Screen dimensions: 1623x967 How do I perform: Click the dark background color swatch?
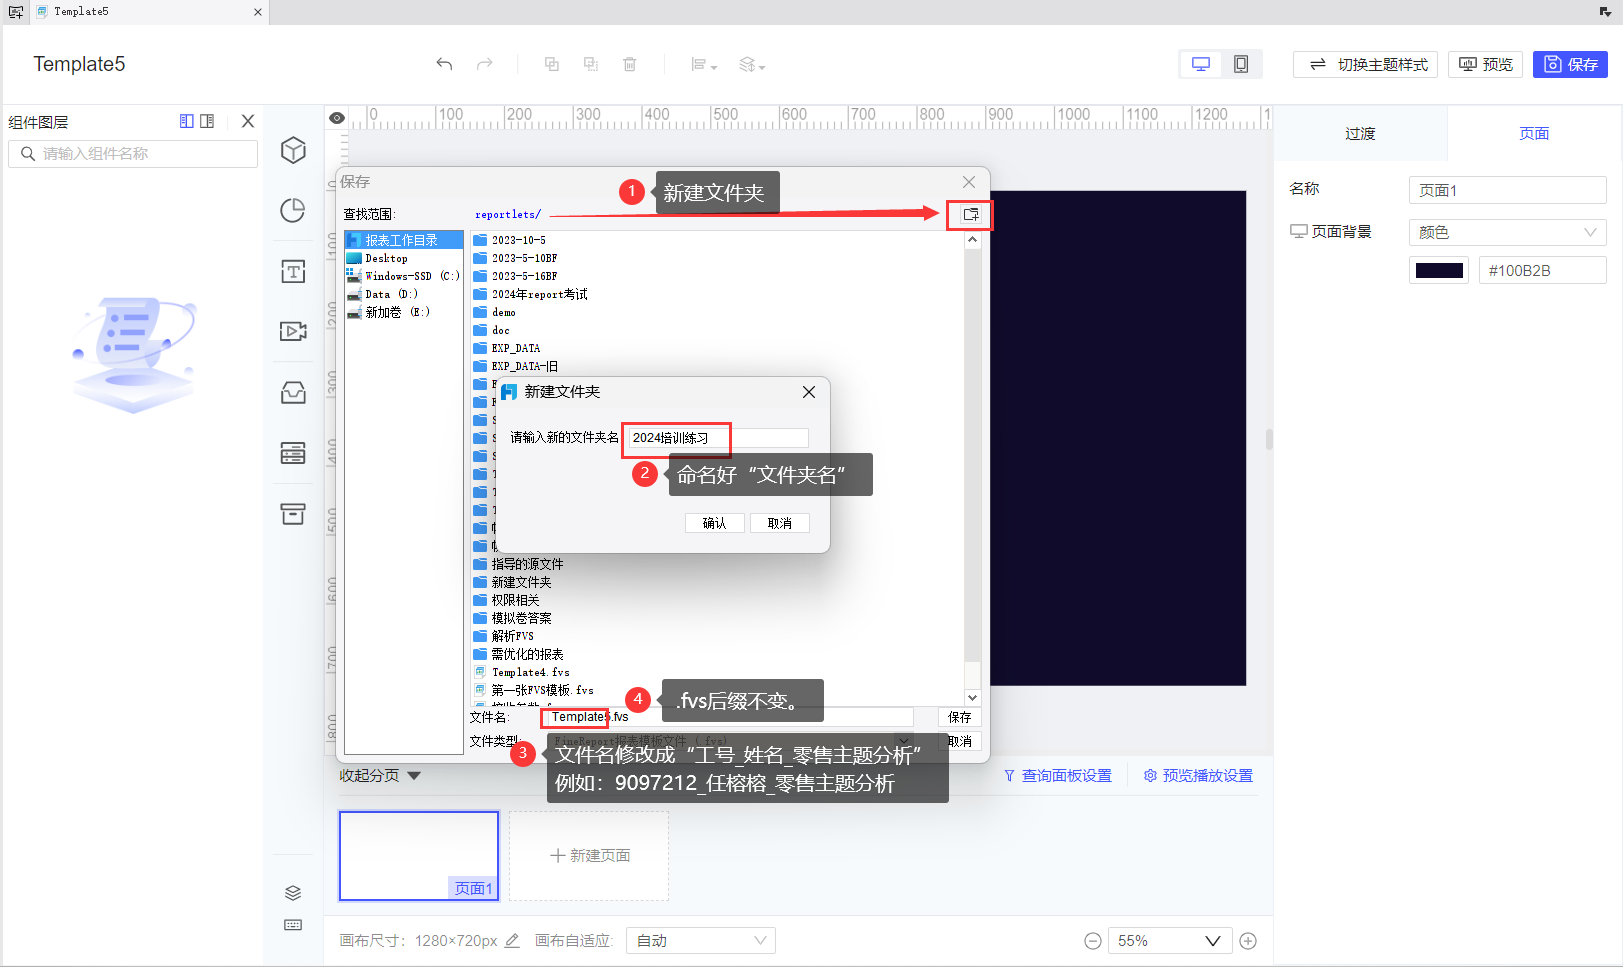tap(1439, 270)
